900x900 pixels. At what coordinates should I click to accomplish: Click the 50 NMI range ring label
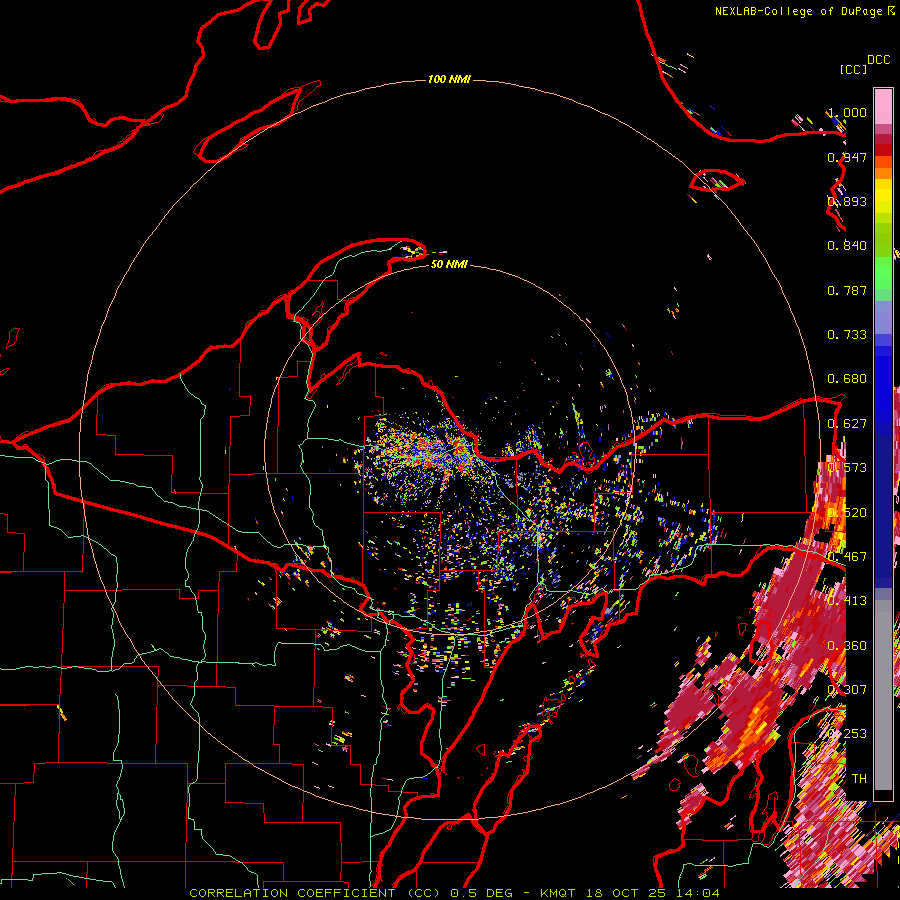click(449, 264)
